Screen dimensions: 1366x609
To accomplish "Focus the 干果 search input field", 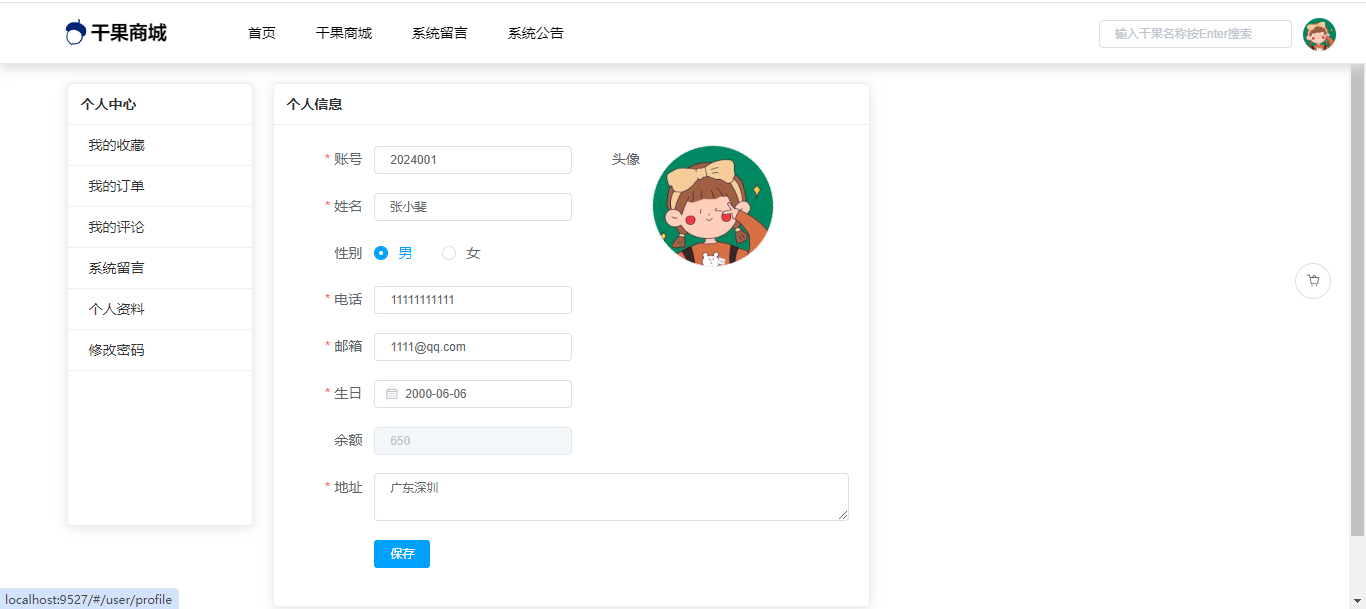I will click(x=1195, y=34).
